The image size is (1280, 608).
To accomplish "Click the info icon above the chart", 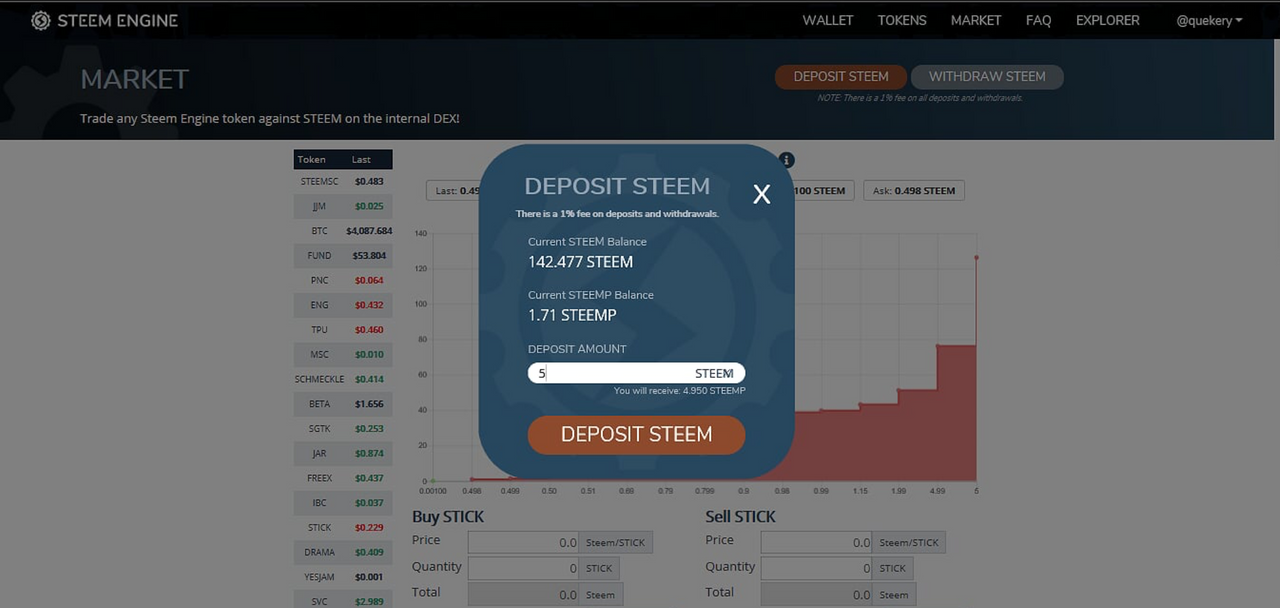I will (787, 160).
